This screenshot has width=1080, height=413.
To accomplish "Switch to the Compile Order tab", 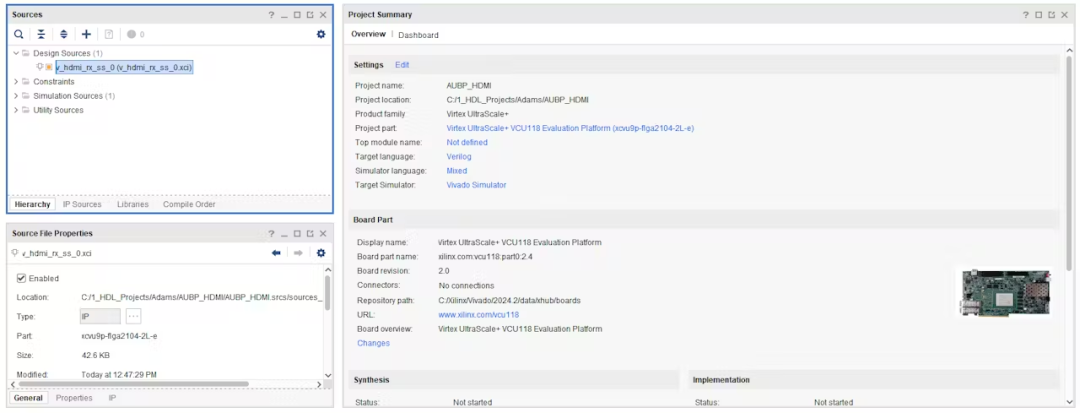I will 190,204.
